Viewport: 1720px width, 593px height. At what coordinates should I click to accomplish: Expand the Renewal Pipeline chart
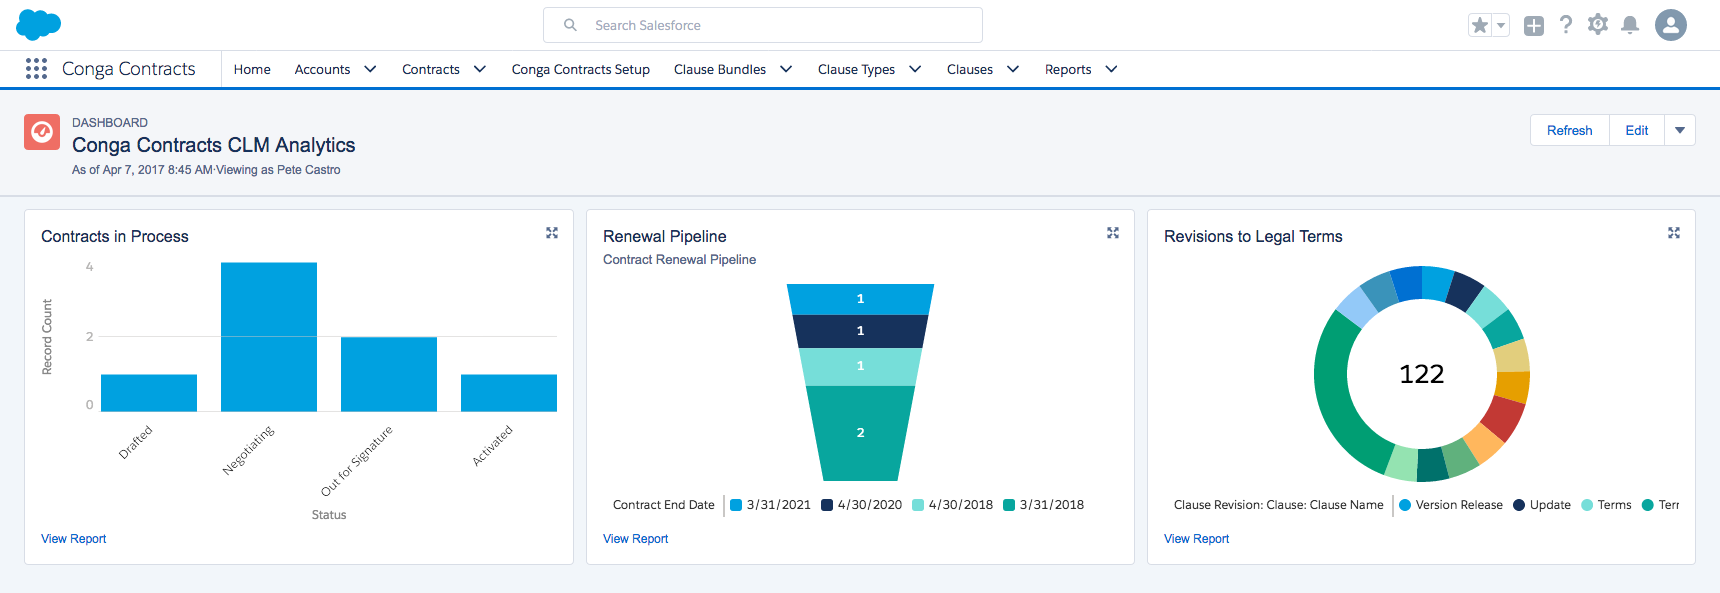click(x=1113, y=233)
